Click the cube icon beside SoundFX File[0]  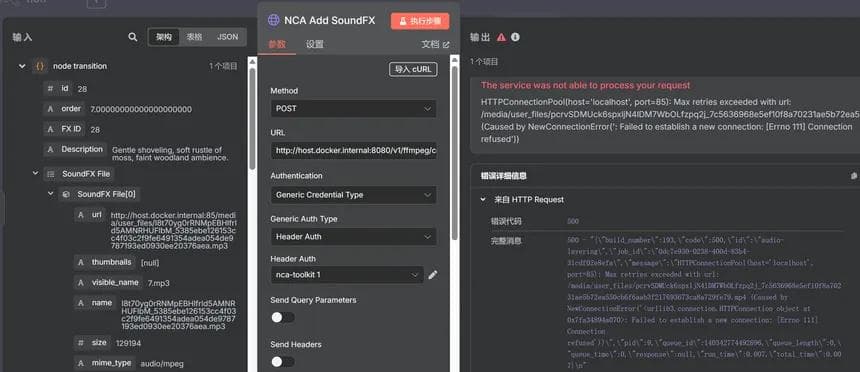pyautogui.click(x=66, y=194)
